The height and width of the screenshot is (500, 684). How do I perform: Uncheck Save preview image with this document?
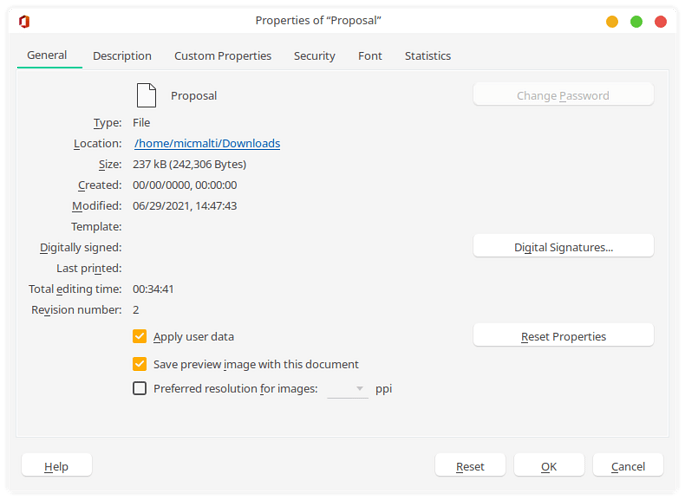click(x=140, y=364)
